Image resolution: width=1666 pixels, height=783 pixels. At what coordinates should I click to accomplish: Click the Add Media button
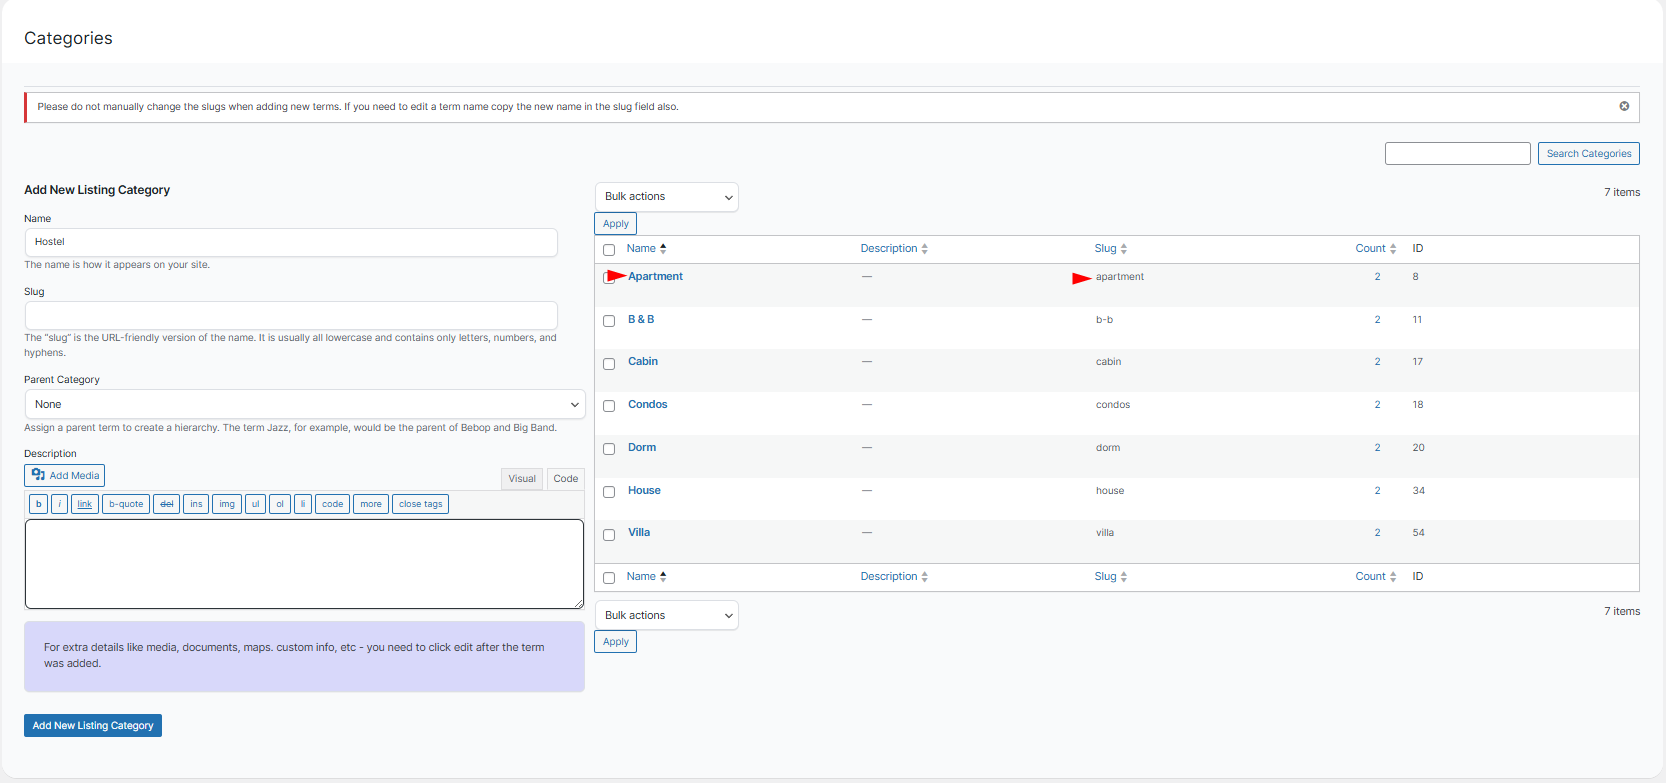(65, 476)
